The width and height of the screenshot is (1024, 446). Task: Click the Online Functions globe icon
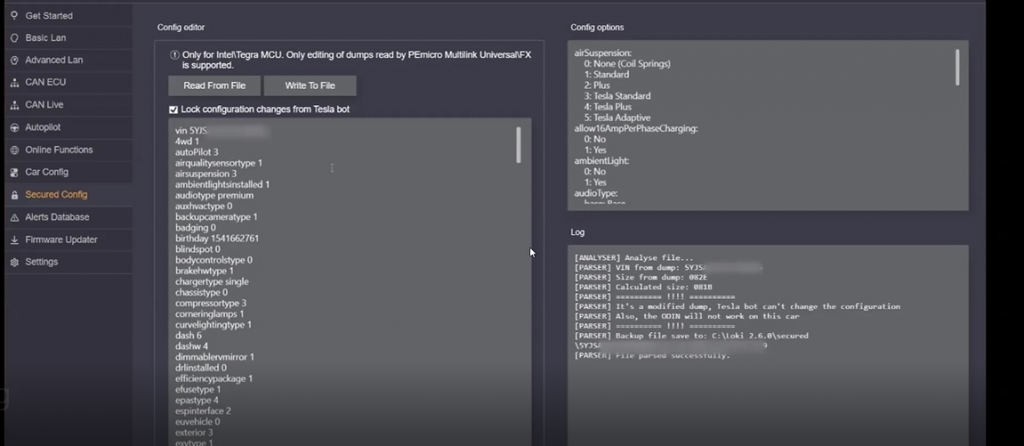point(13,150)
